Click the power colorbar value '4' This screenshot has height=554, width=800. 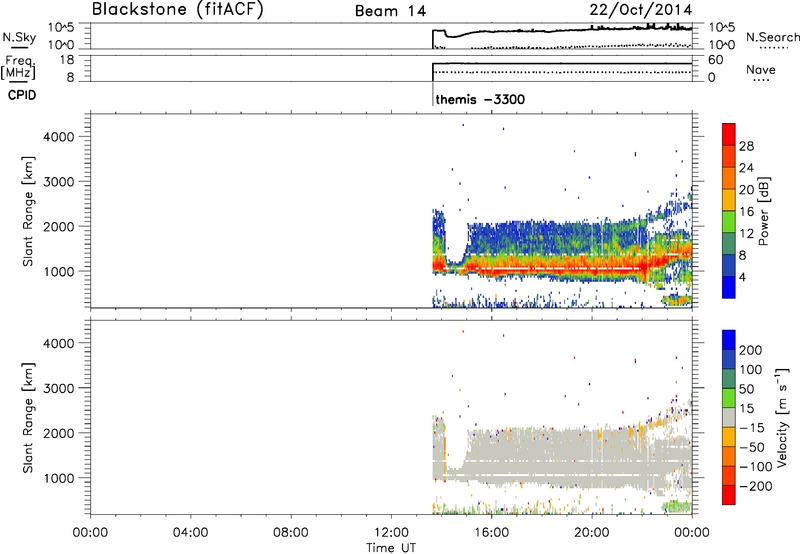click(742, 277)
